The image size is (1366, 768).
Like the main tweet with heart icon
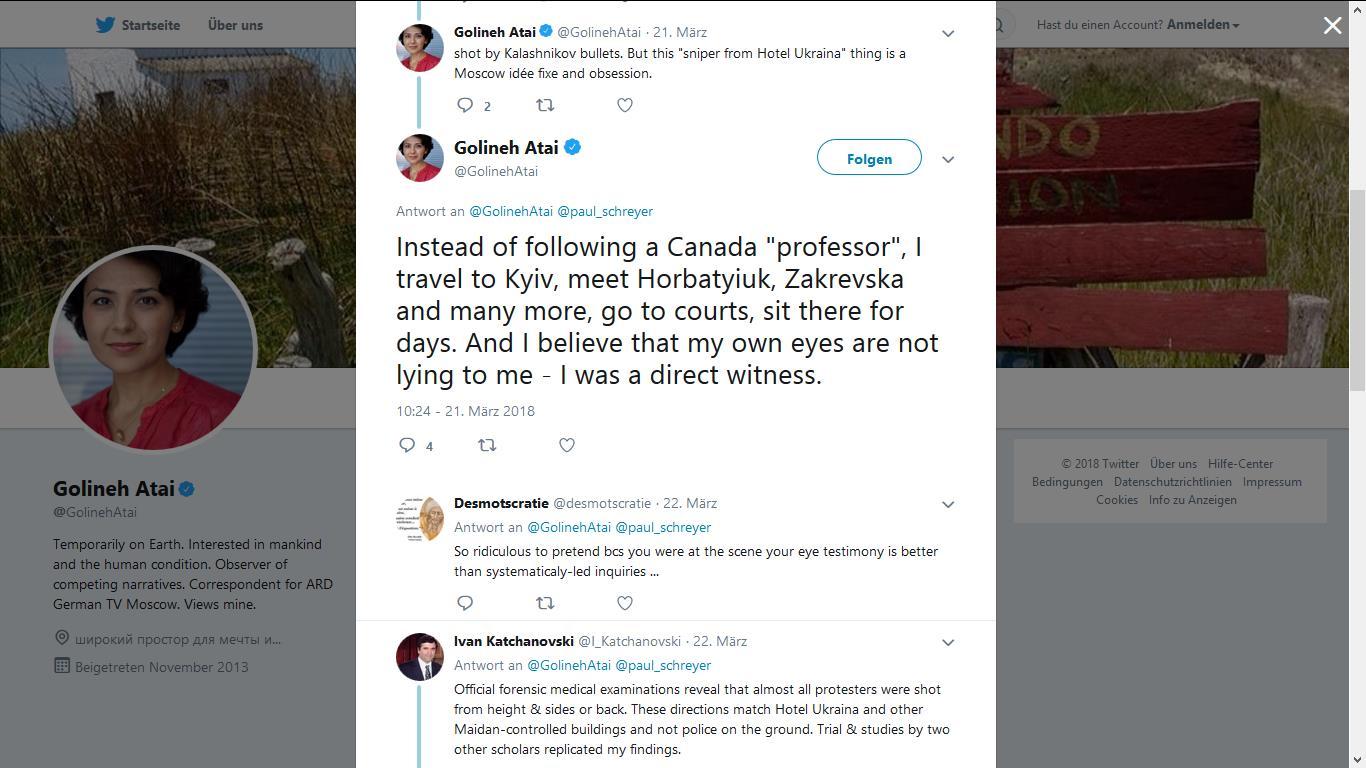point(567,445)
